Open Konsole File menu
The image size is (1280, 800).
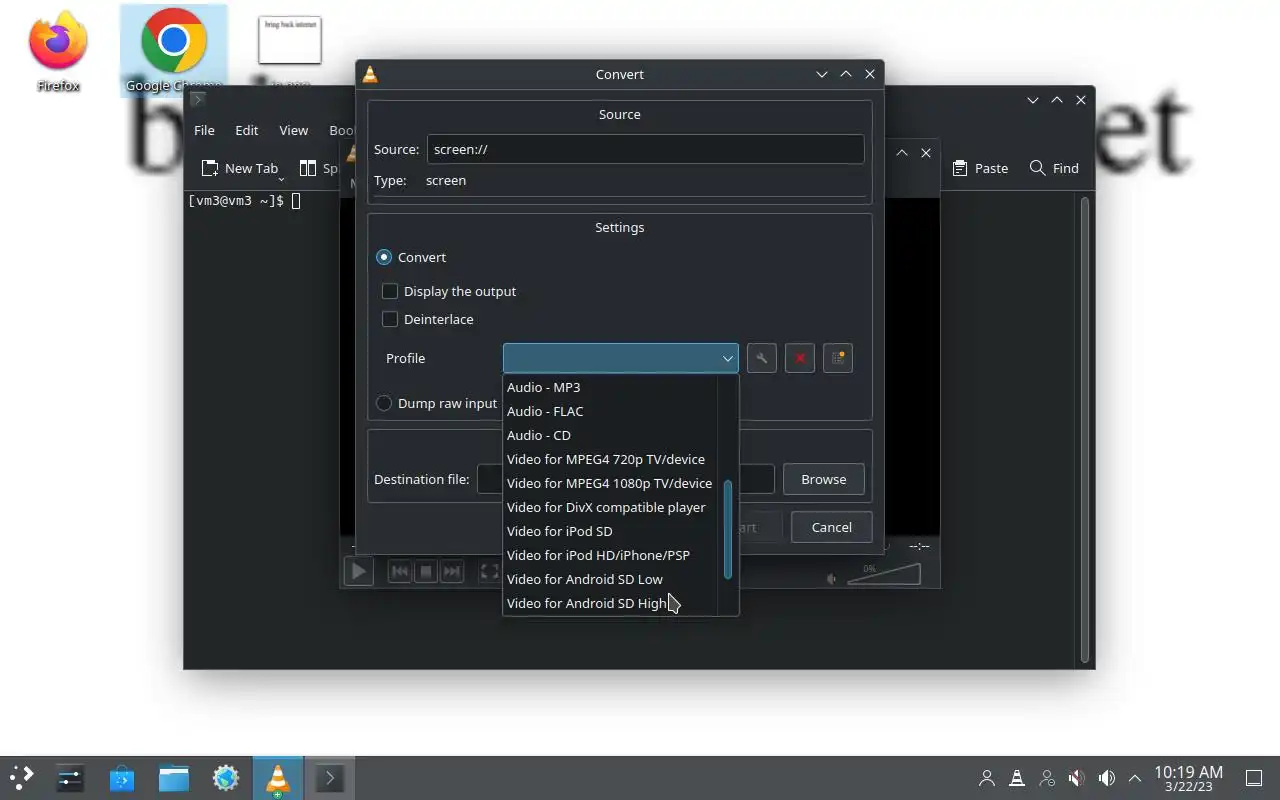pyautogui.click(x=204, y=130)
